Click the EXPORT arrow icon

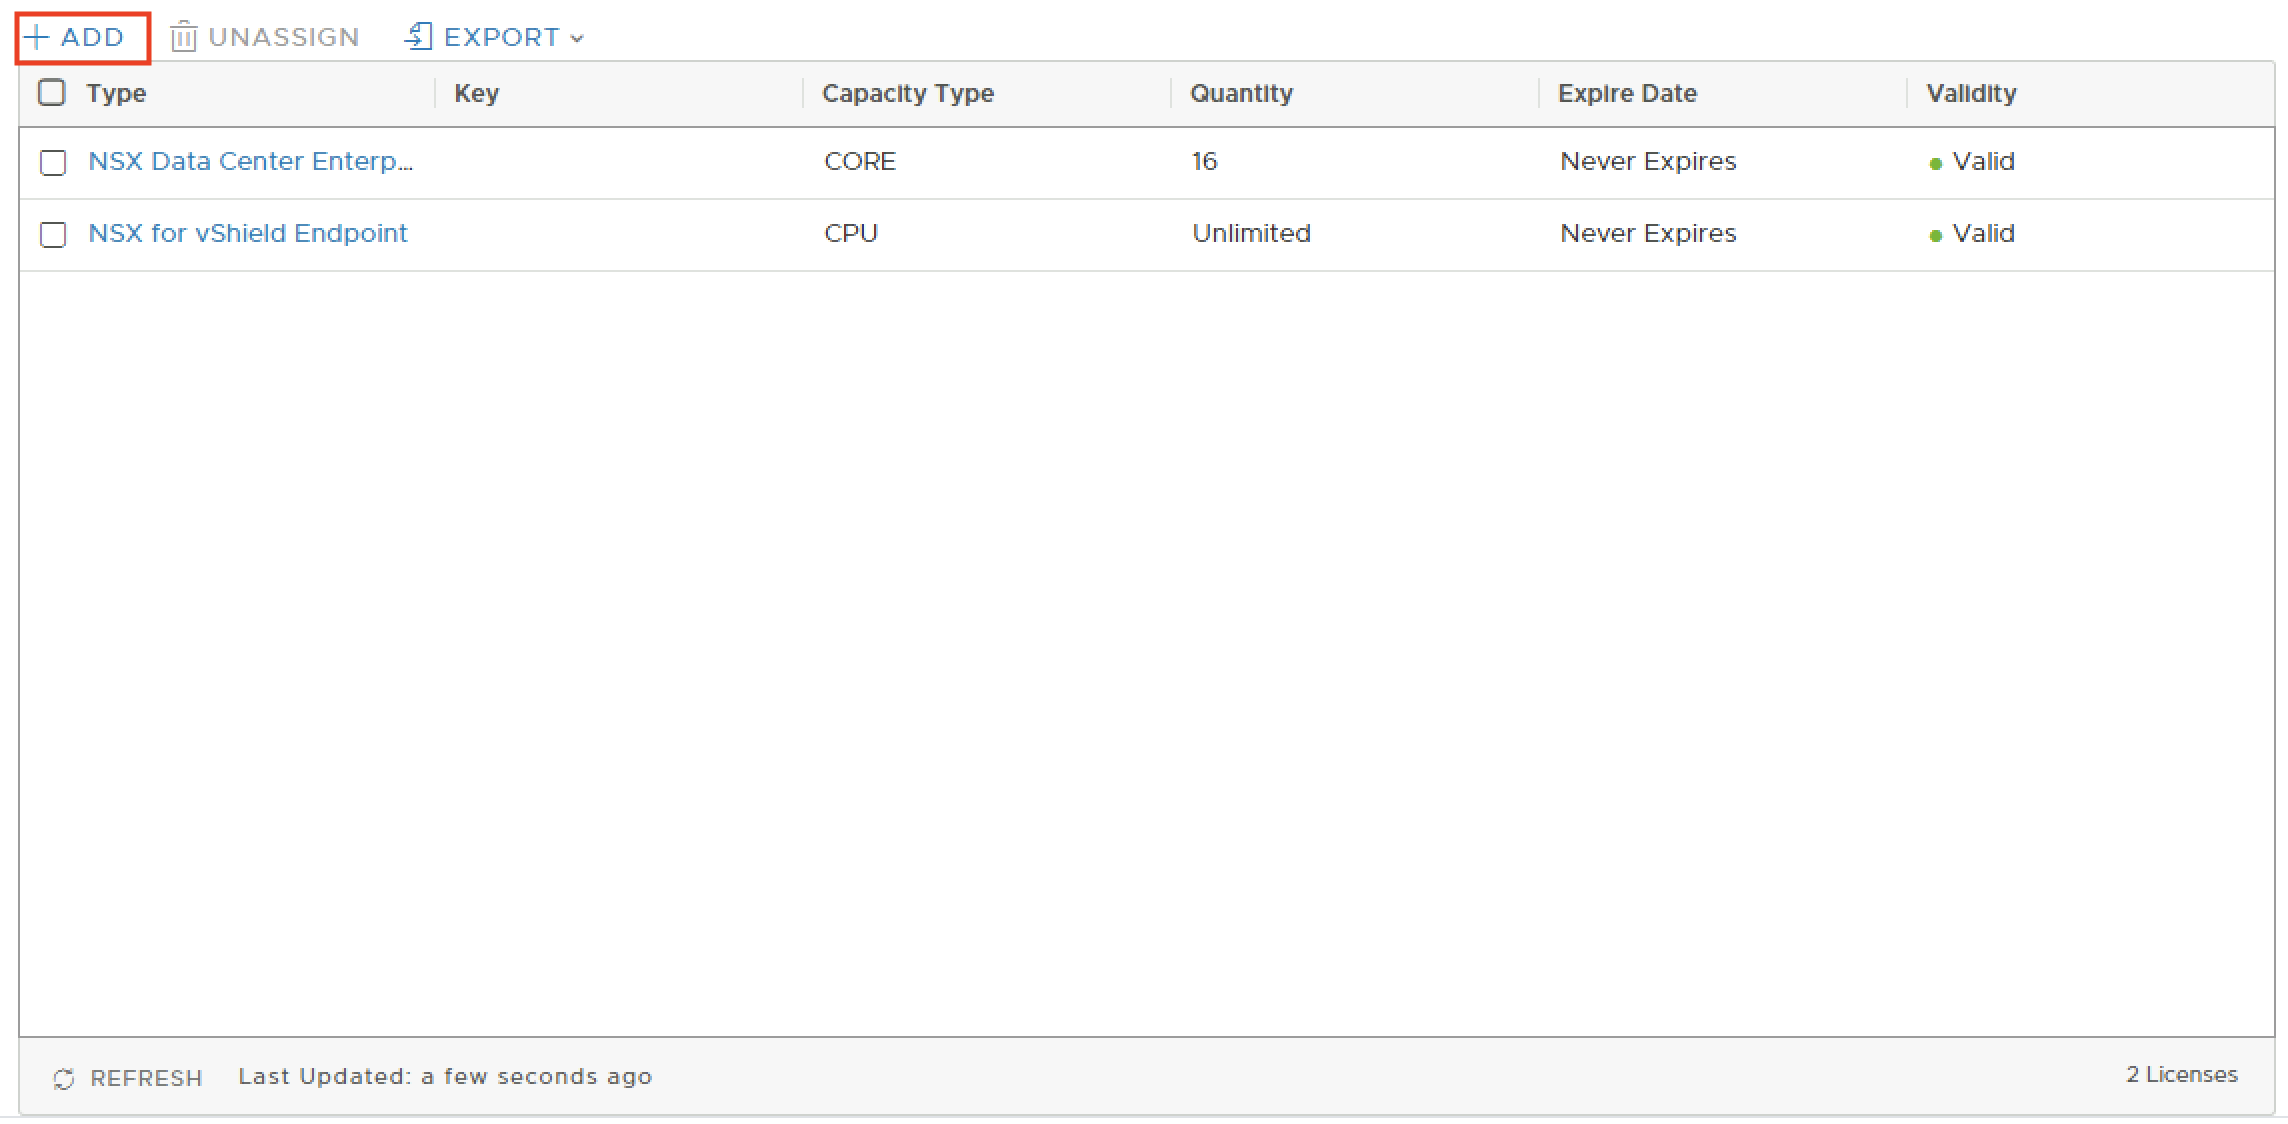click(x=418, y=37)
